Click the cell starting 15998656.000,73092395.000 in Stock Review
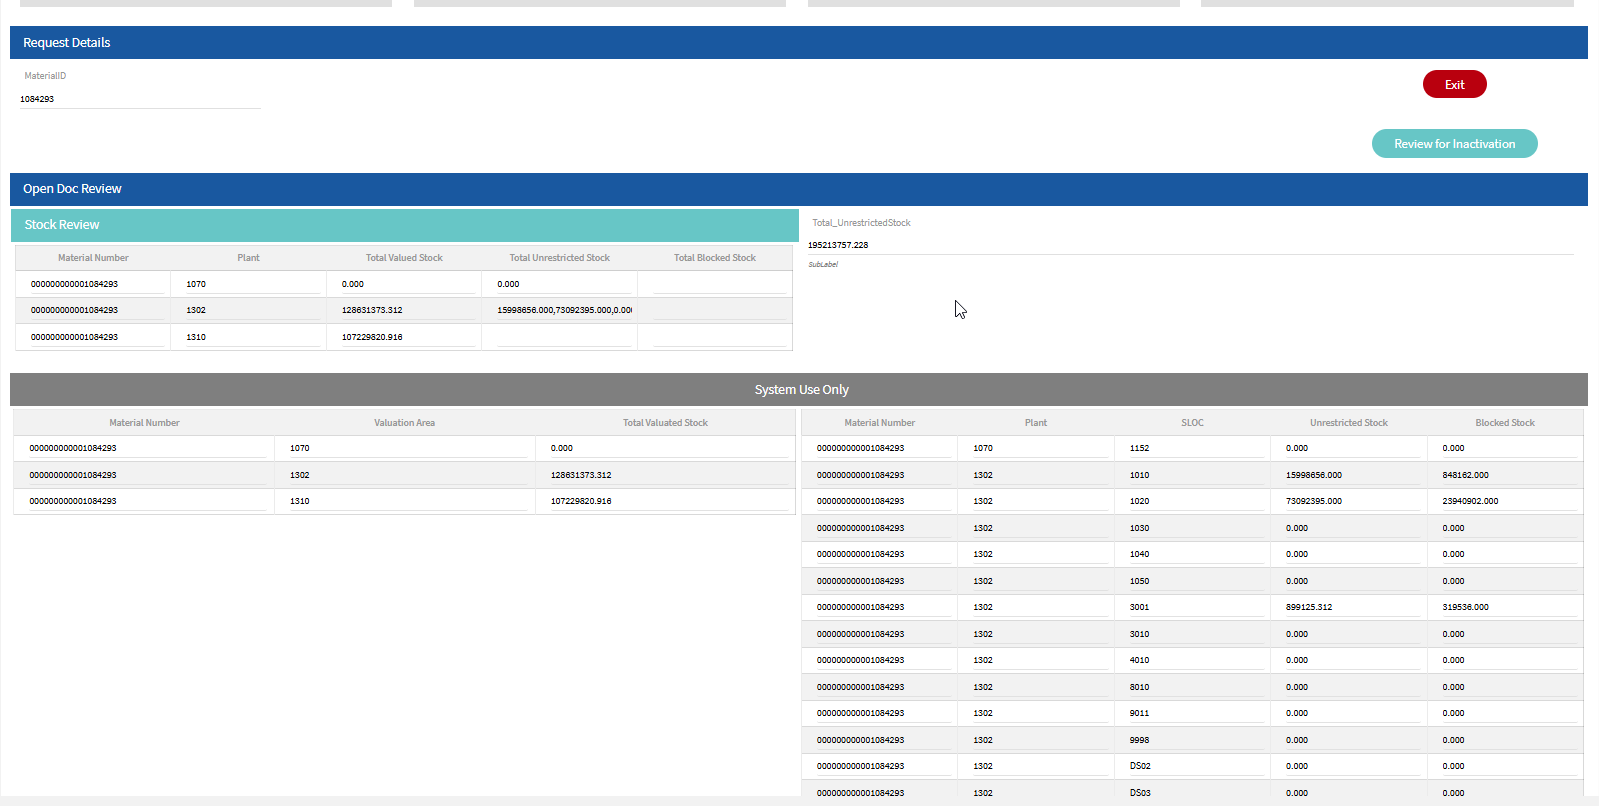The image size is (1599, 806). [x=564, y=310]
